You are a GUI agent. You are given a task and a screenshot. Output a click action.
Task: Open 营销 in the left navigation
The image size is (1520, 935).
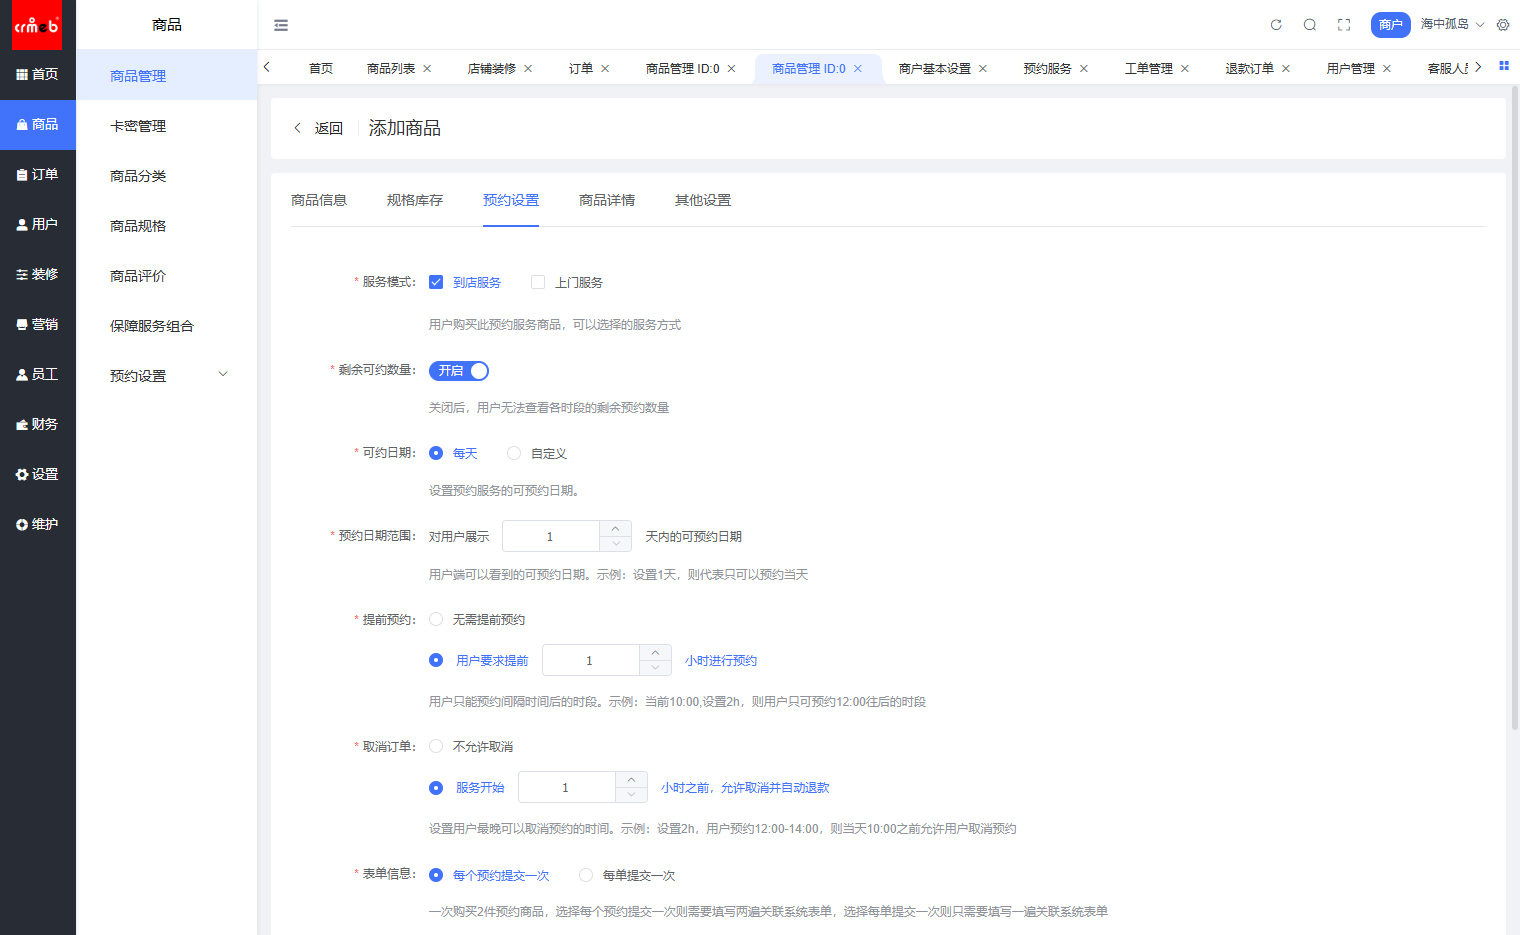pyautogui.click(x=38, y=324)
